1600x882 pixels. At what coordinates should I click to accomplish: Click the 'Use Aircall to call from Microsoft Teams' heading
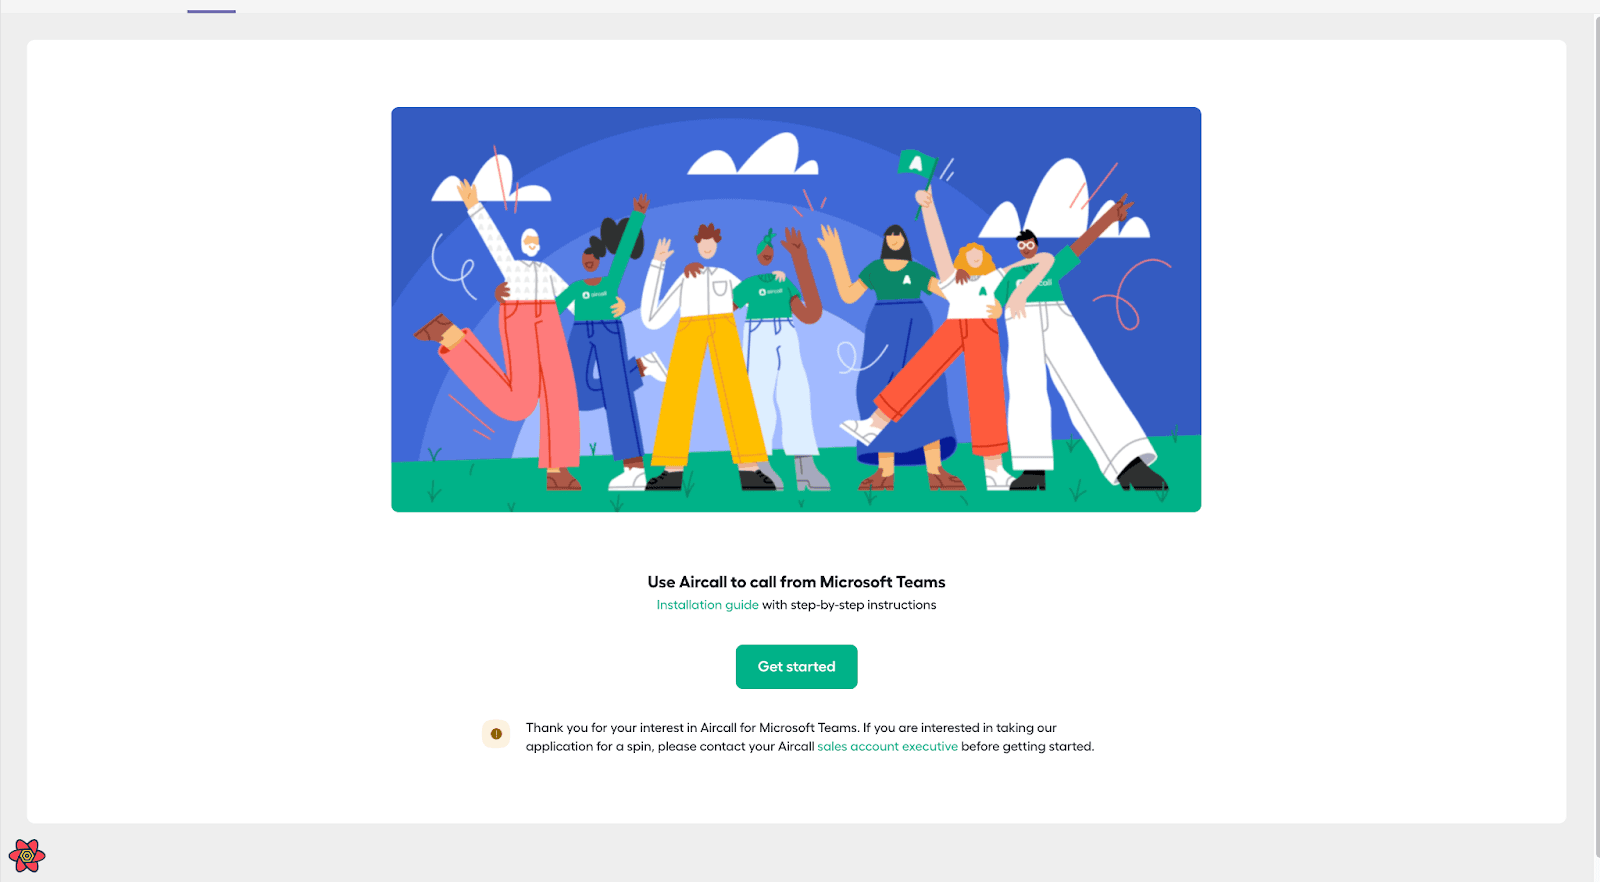coord(796,582)
